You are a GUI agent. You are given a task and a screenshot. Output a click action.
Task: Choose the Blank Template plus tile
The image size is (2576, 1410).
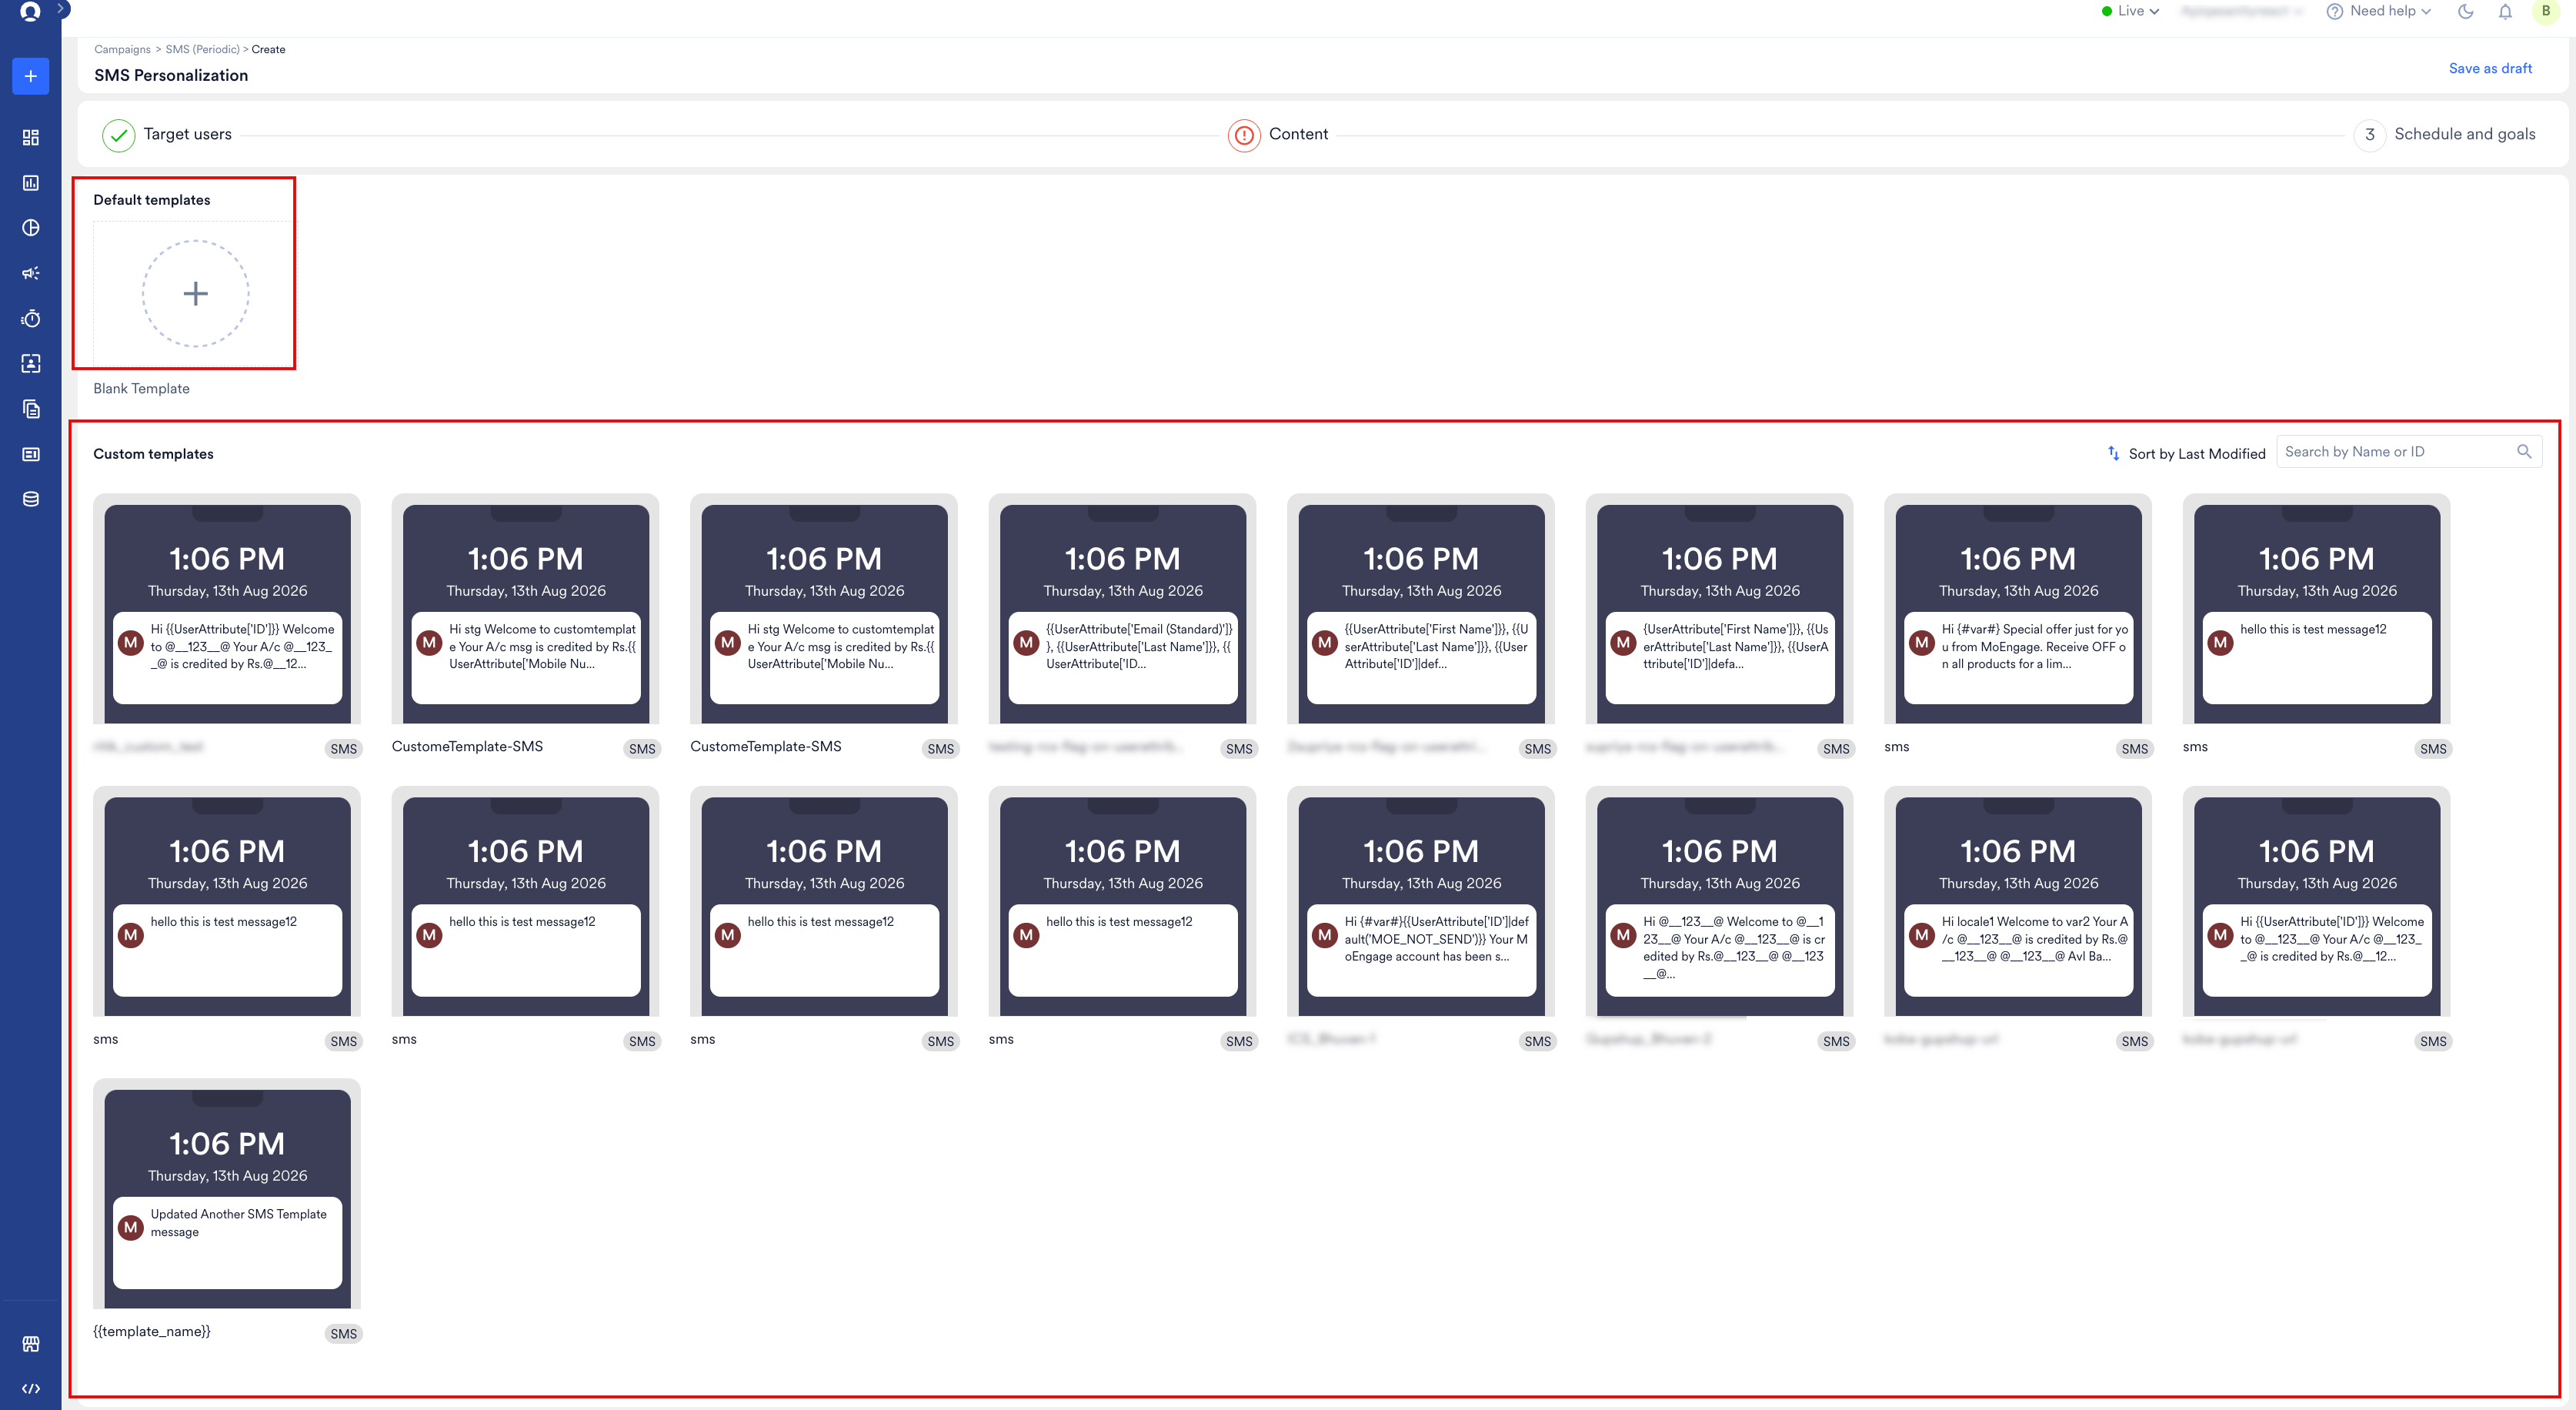click(195, 294)
